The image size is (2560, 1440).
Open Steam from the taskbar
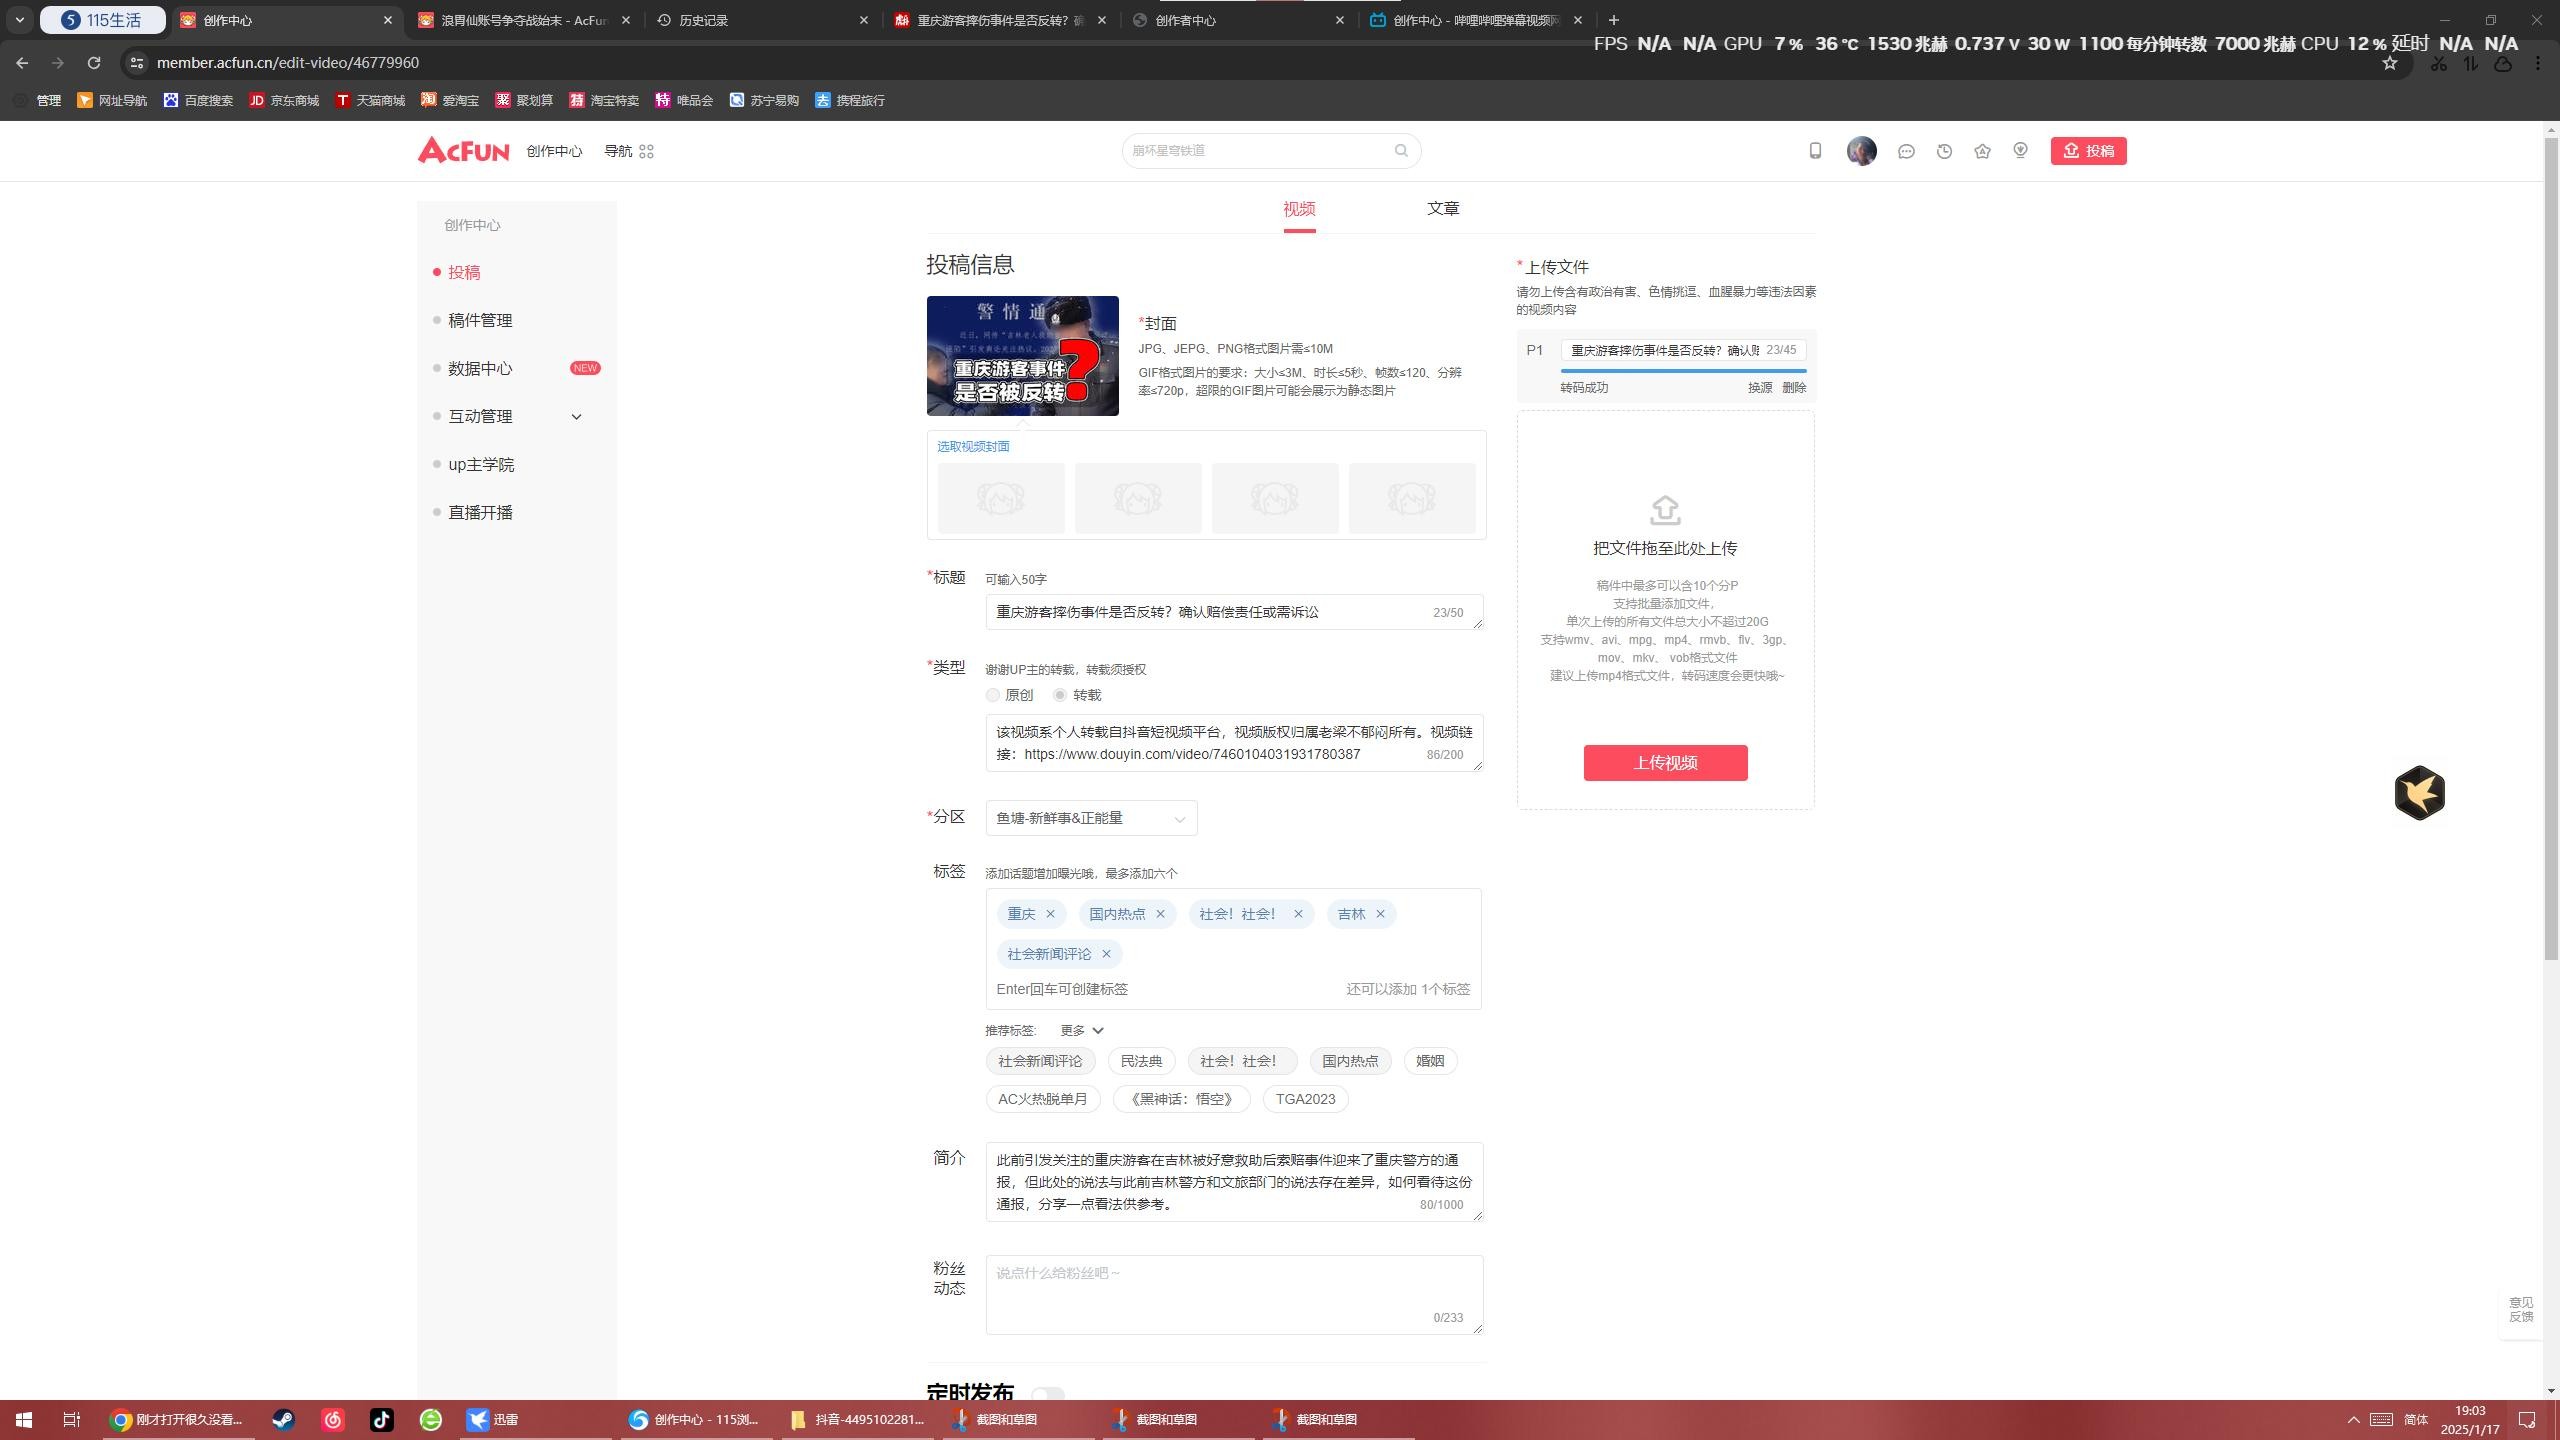[x=283, y=1419]
